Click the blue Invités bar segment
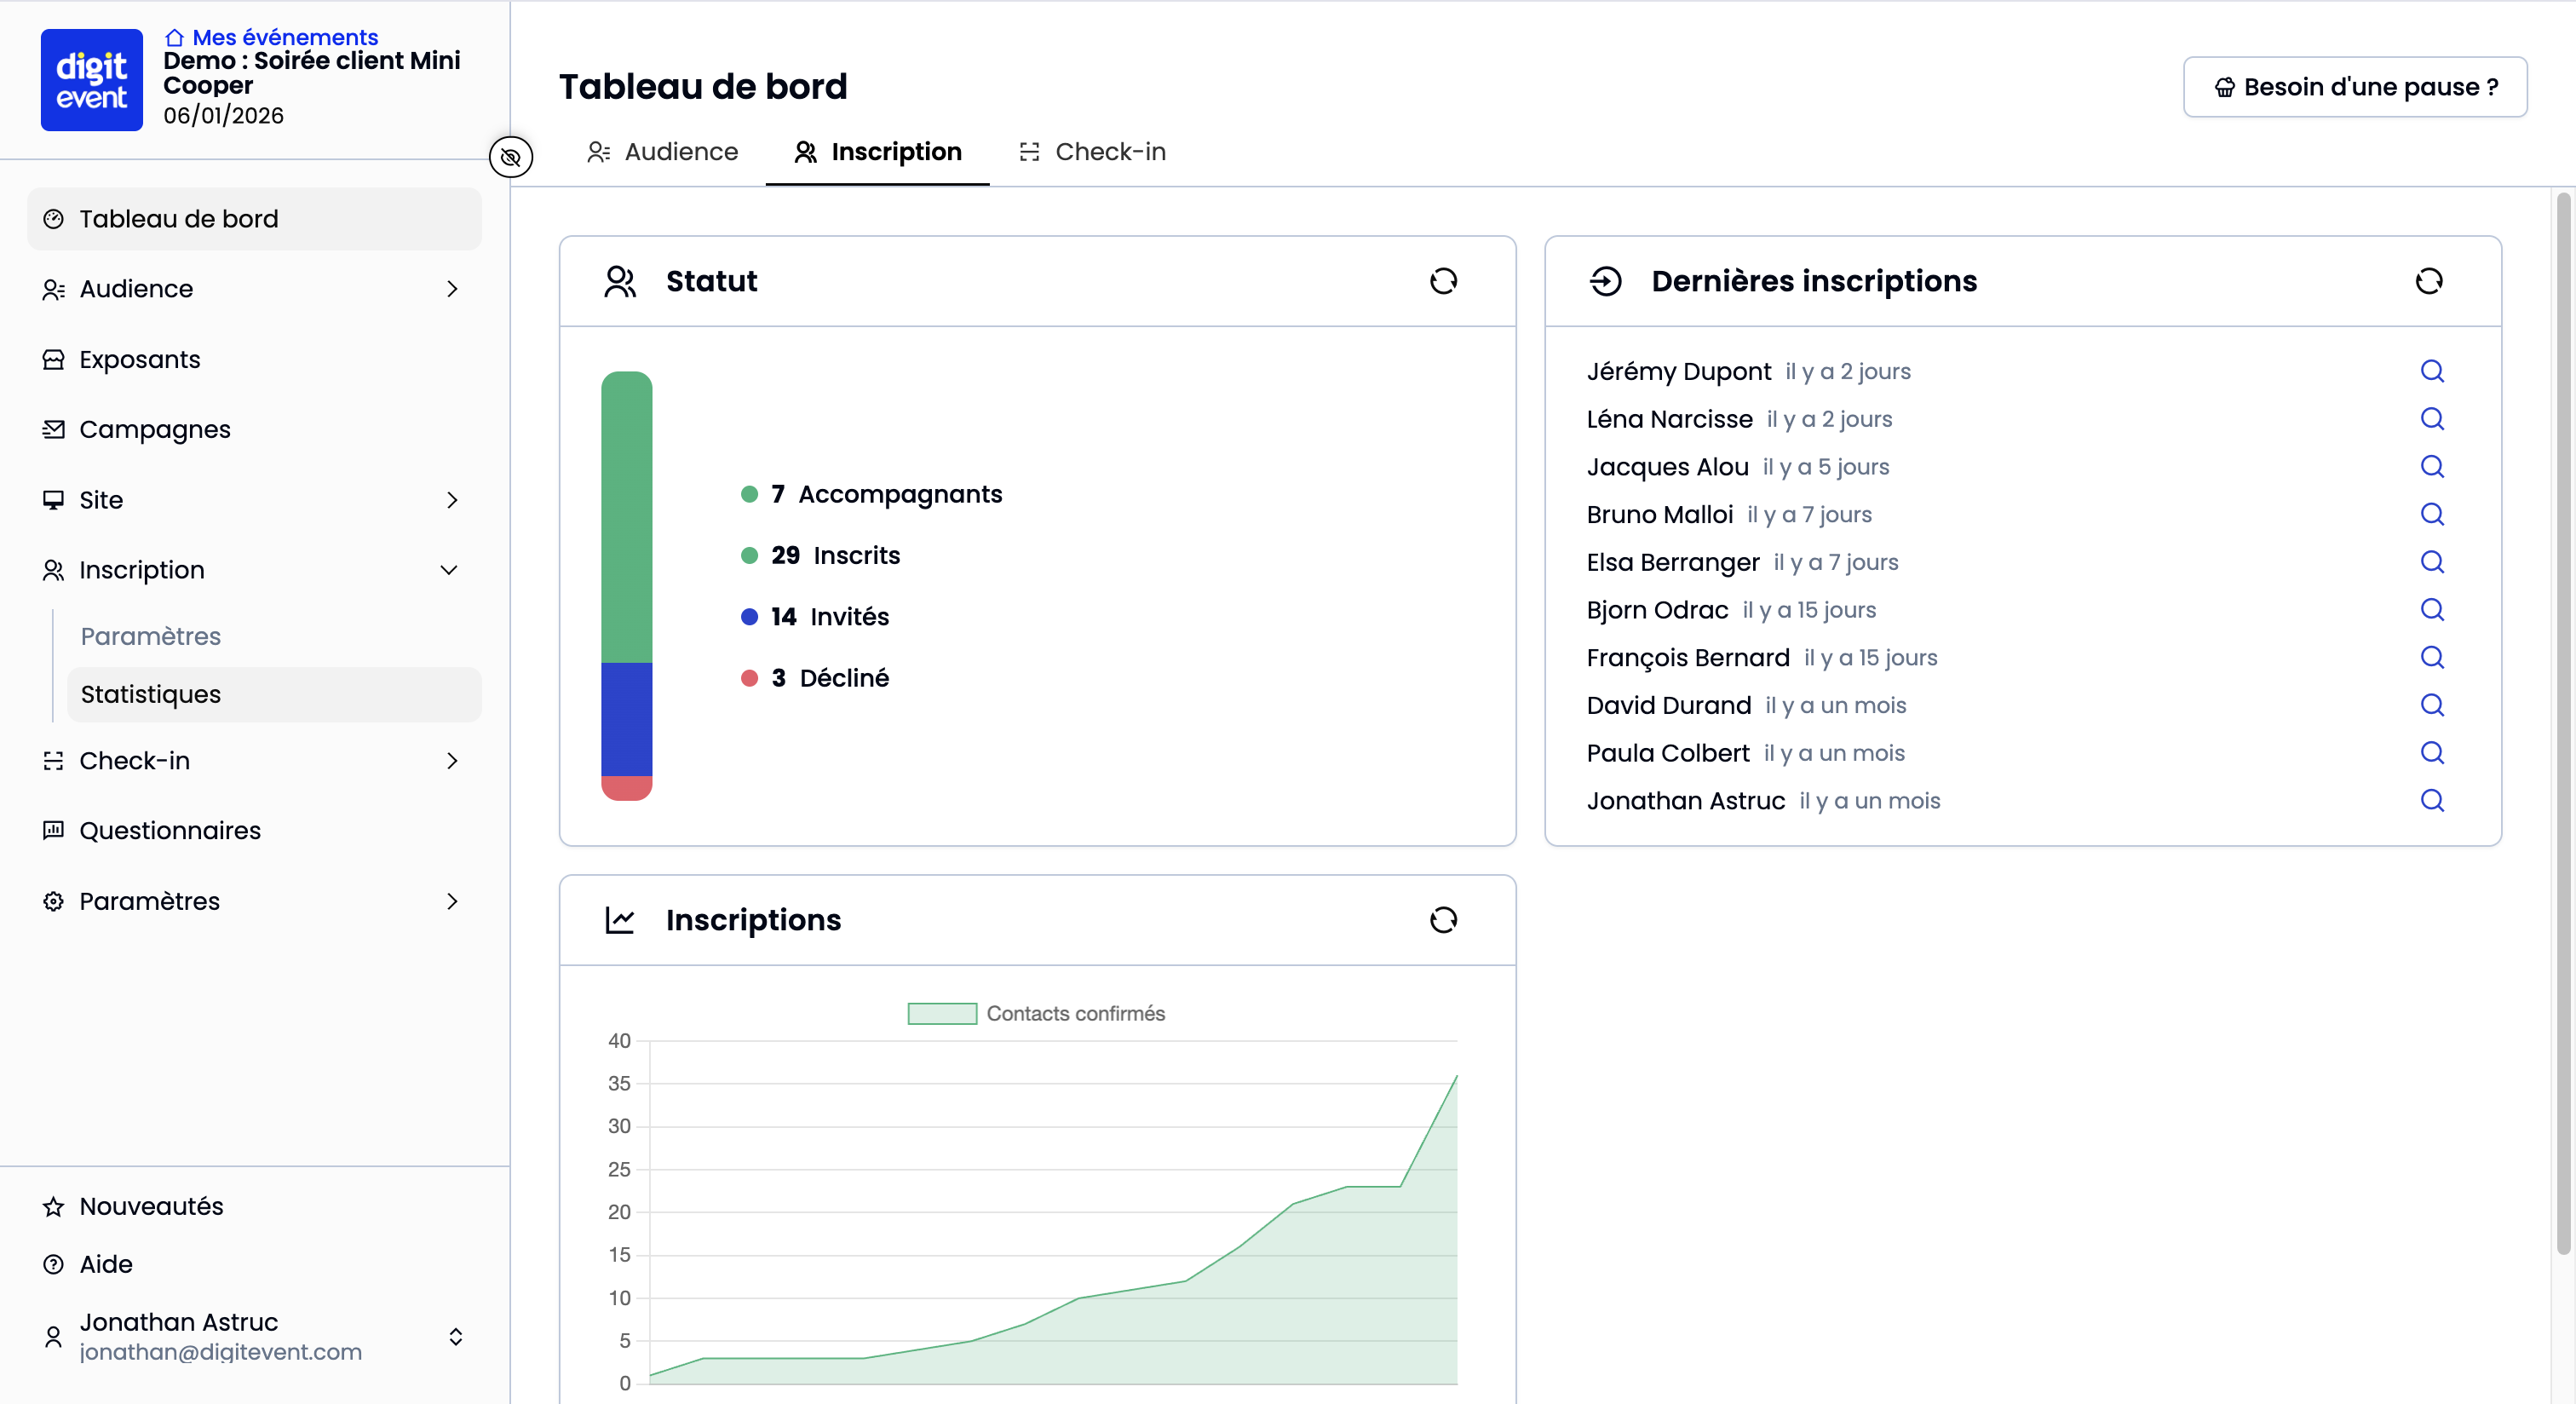The image size is (2576, 1404). [626, 719]
